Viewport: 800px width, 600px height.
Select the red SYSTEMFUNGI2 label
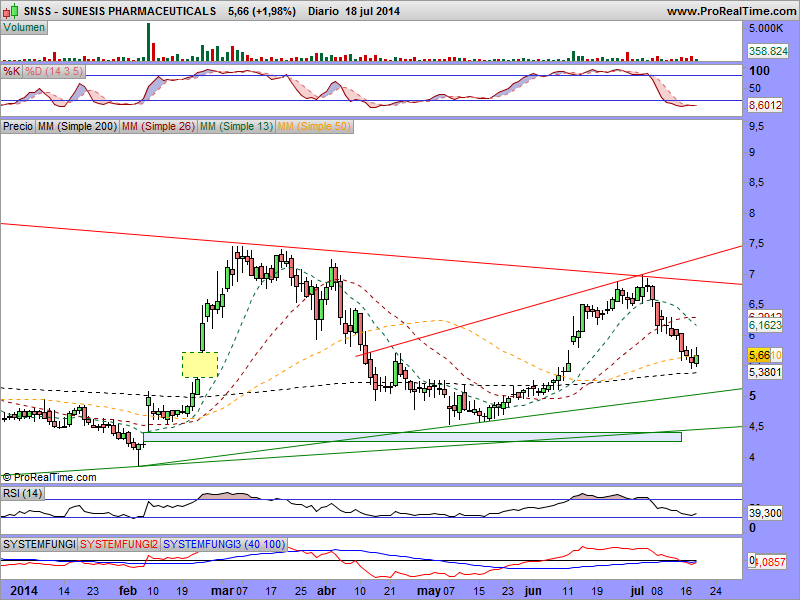[119, 544]
